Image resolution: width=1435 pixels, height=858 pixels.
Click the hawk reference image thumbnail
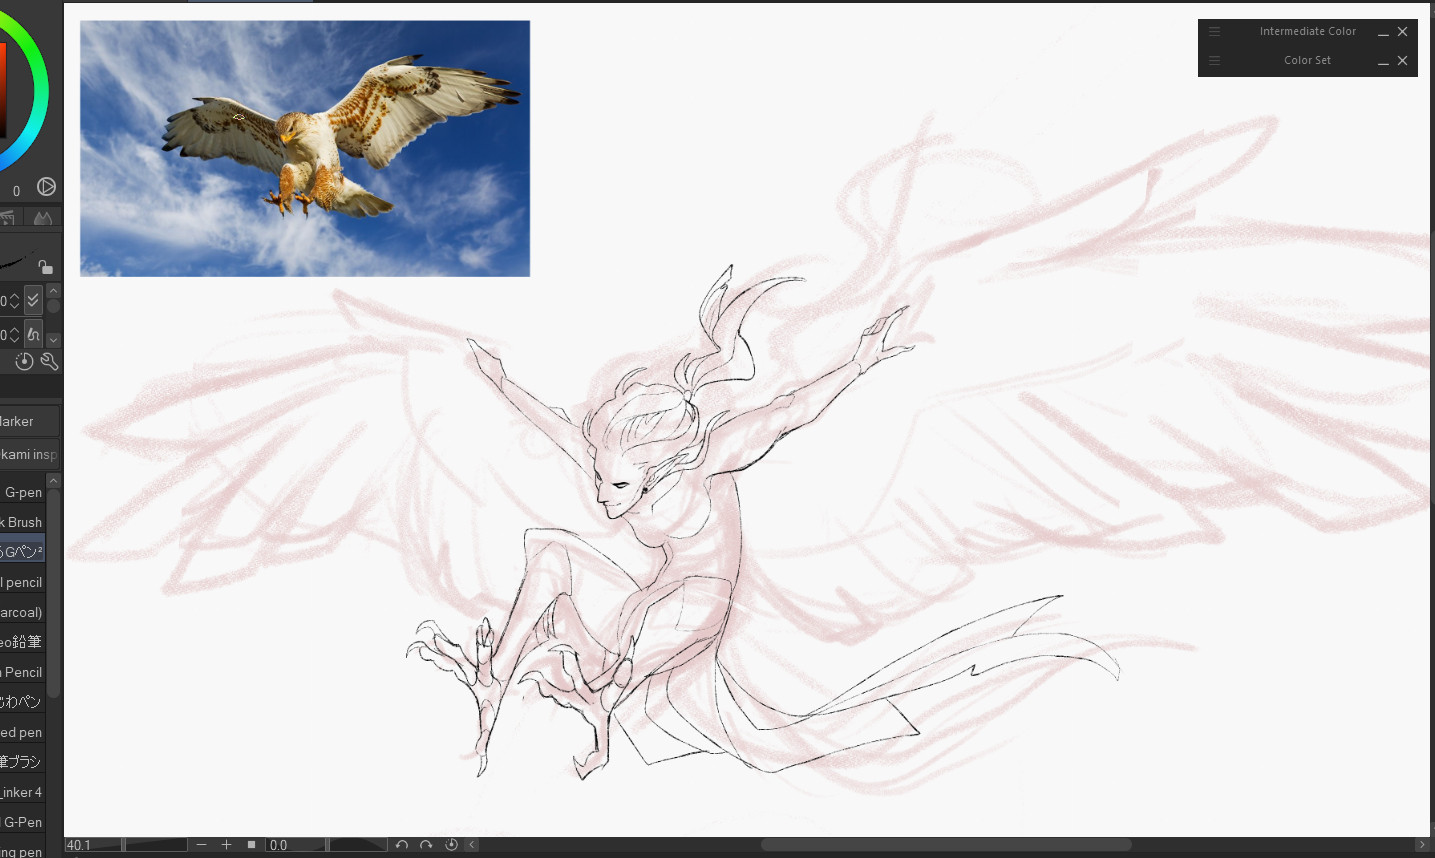tap(305, 148)
